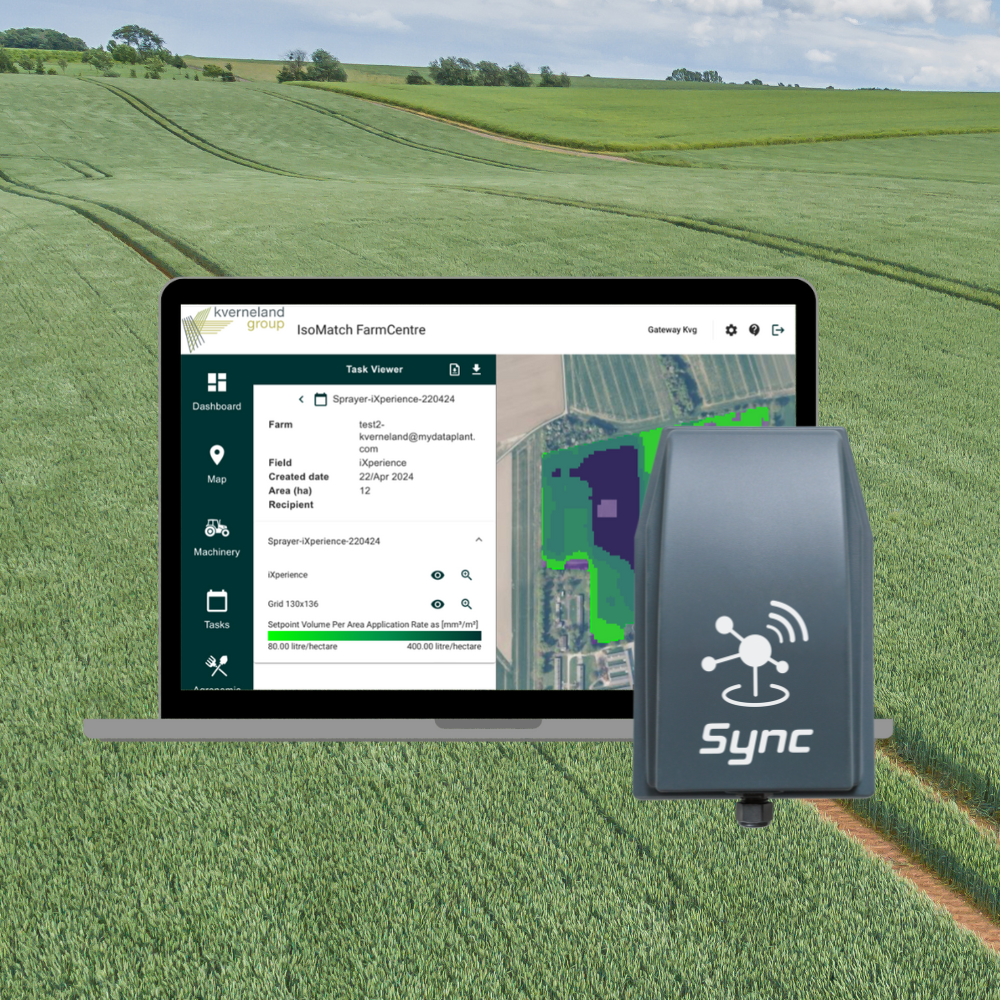Click the Setpoint Volume Per Area text
The image size is (1000, 1000).
coord(373,624)
